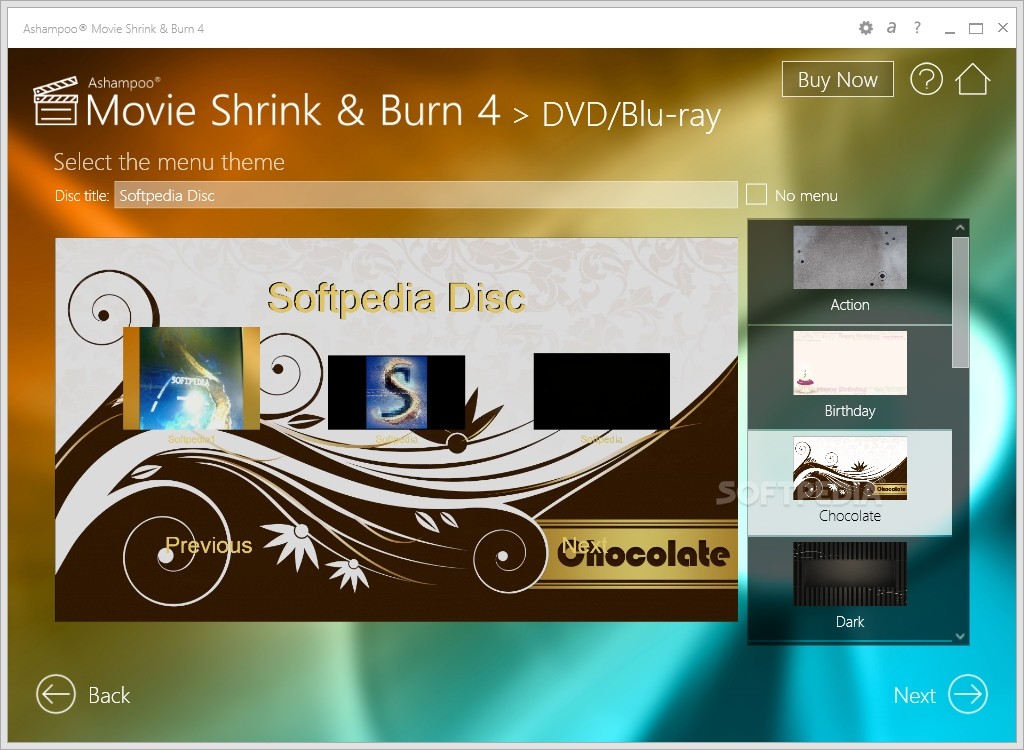Screen dimensions: 1024x750
Task: Select the Dark menu theme thumbnail
Action: 850,574
